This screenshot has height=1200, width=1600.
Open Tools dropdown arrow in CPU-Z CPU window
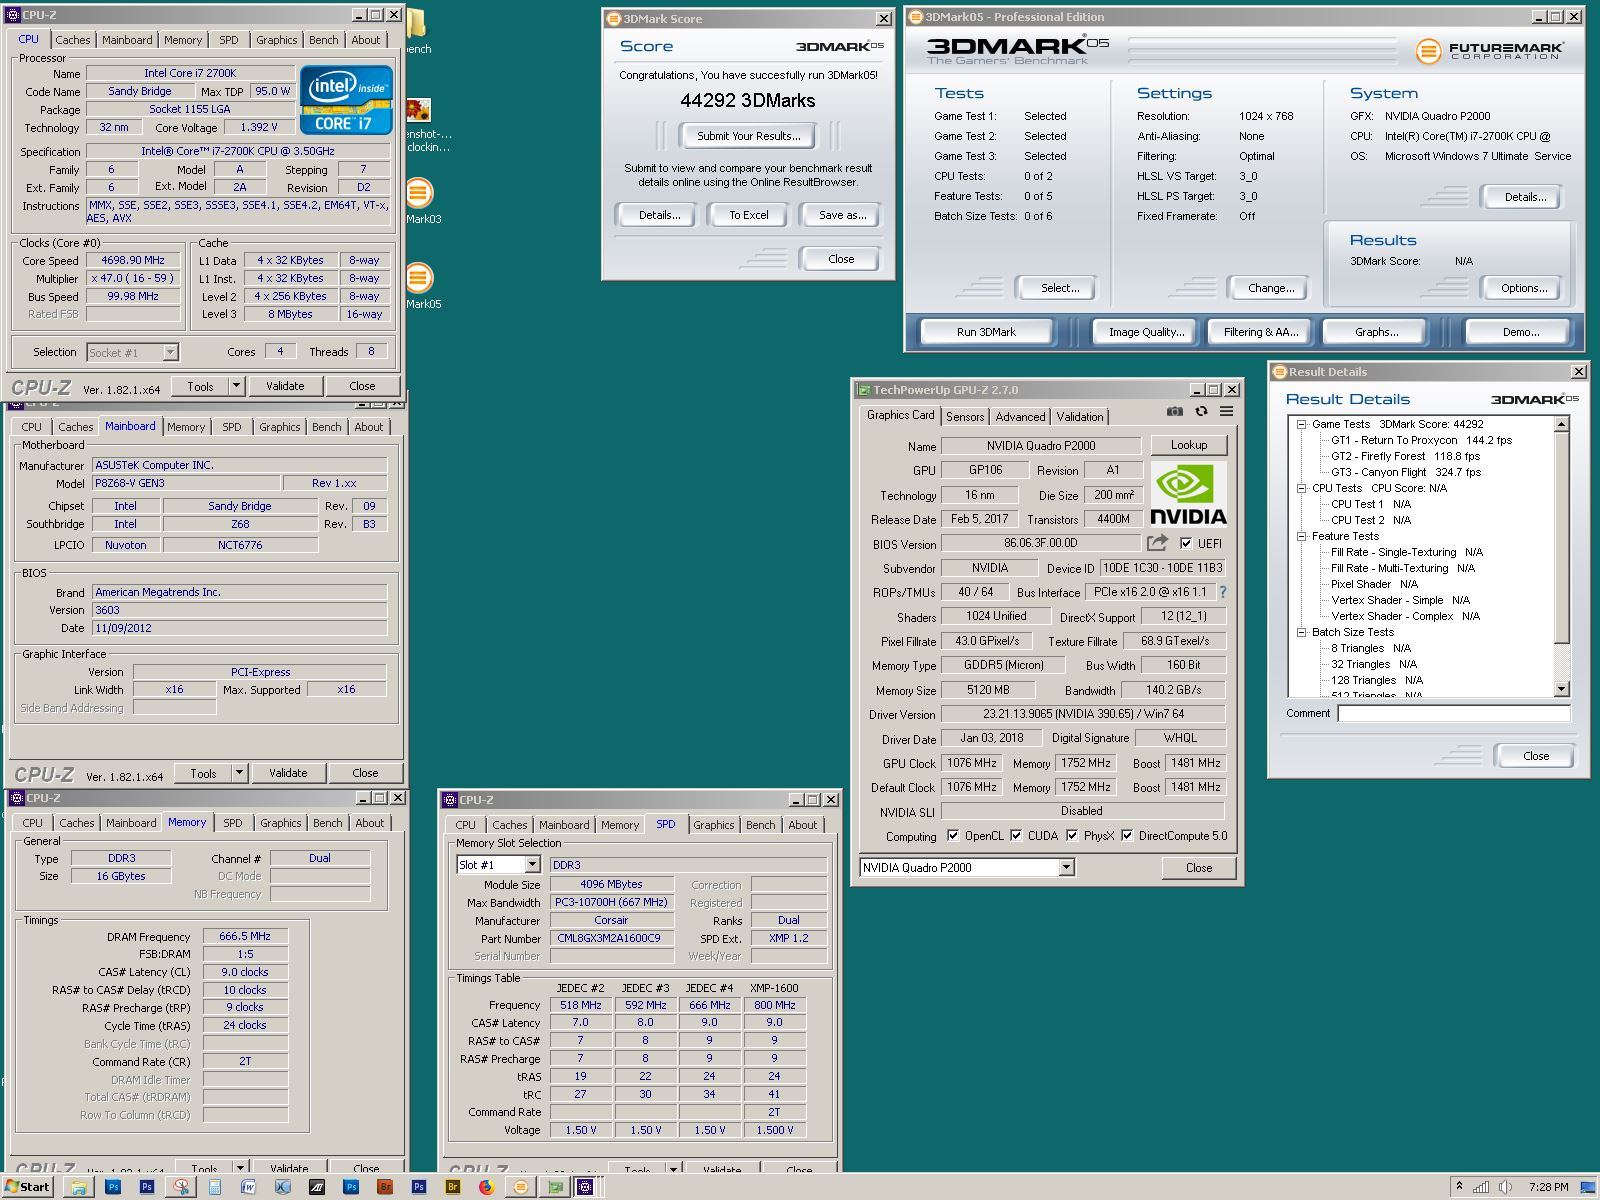tap(236, 386)
